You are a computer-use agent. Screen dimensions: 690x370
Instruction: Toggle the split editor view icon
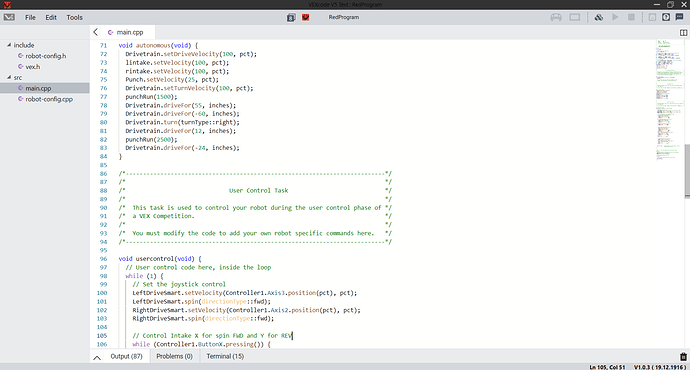coord(683,33)
